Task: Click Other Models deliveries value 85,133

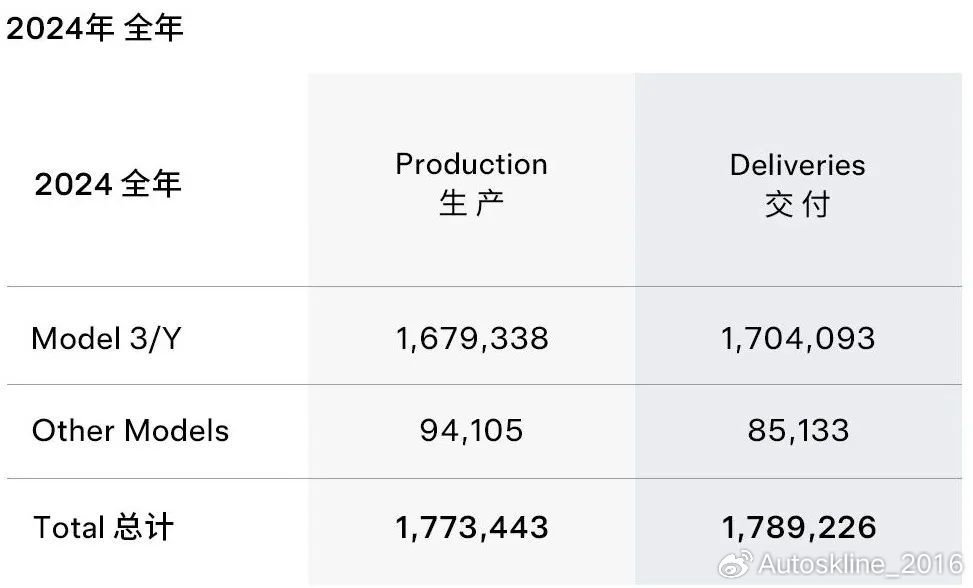Action: coord(798,430)
